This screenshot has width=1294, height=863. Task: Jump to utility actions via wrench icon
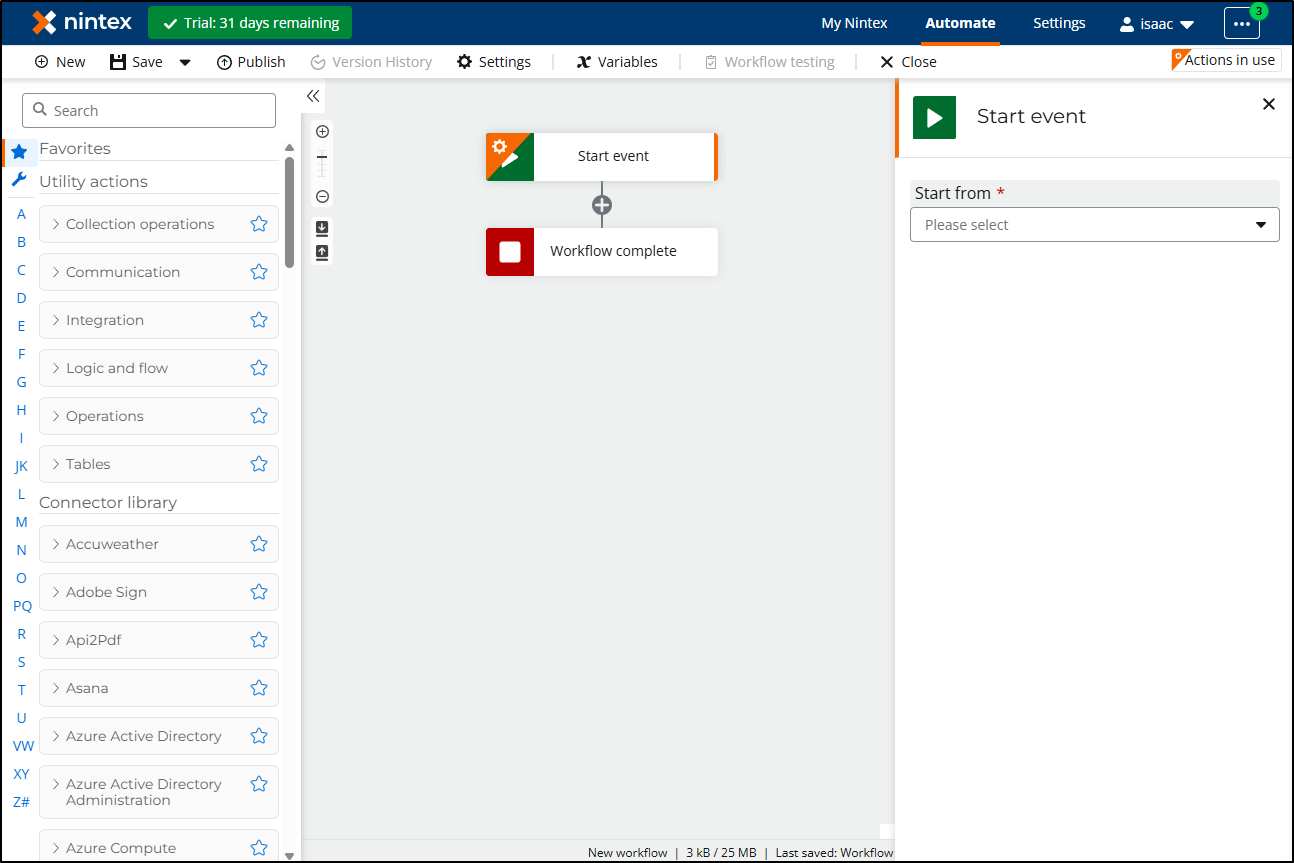(19, 180)
